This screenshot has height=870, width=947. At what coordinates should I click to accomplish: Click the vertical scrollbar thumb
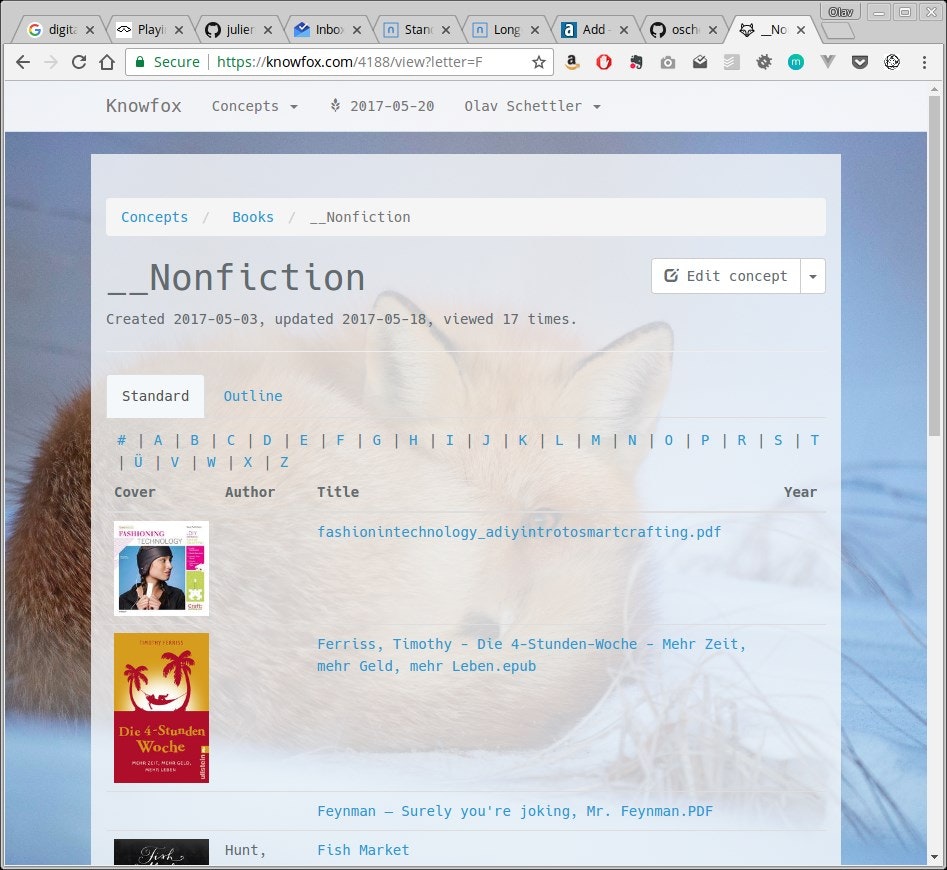point(934,266)
